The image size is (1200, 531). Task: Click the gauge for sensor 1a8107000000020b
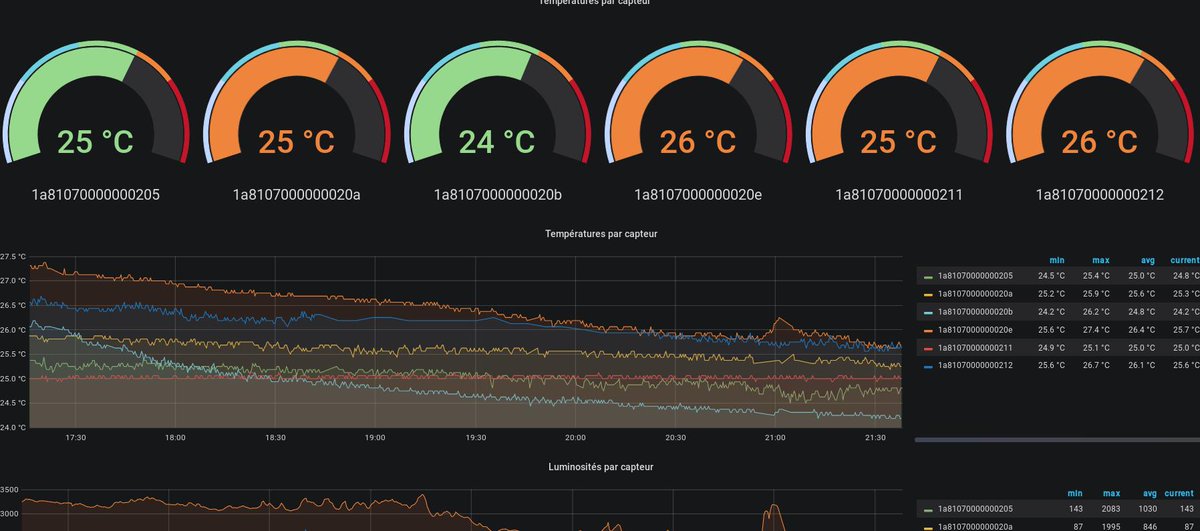pos(497,102)
